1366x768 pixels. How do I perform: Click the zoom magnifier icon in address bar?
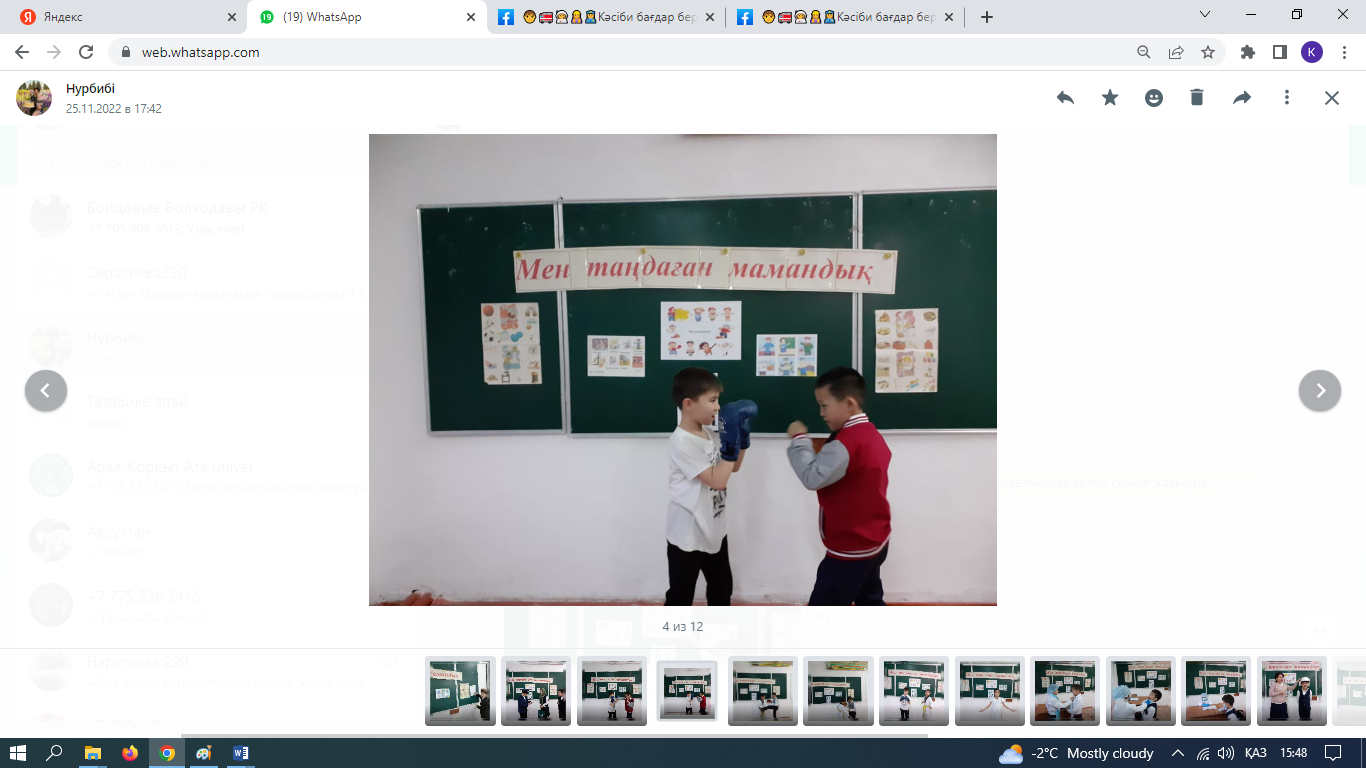click(x=1144, y=52)
